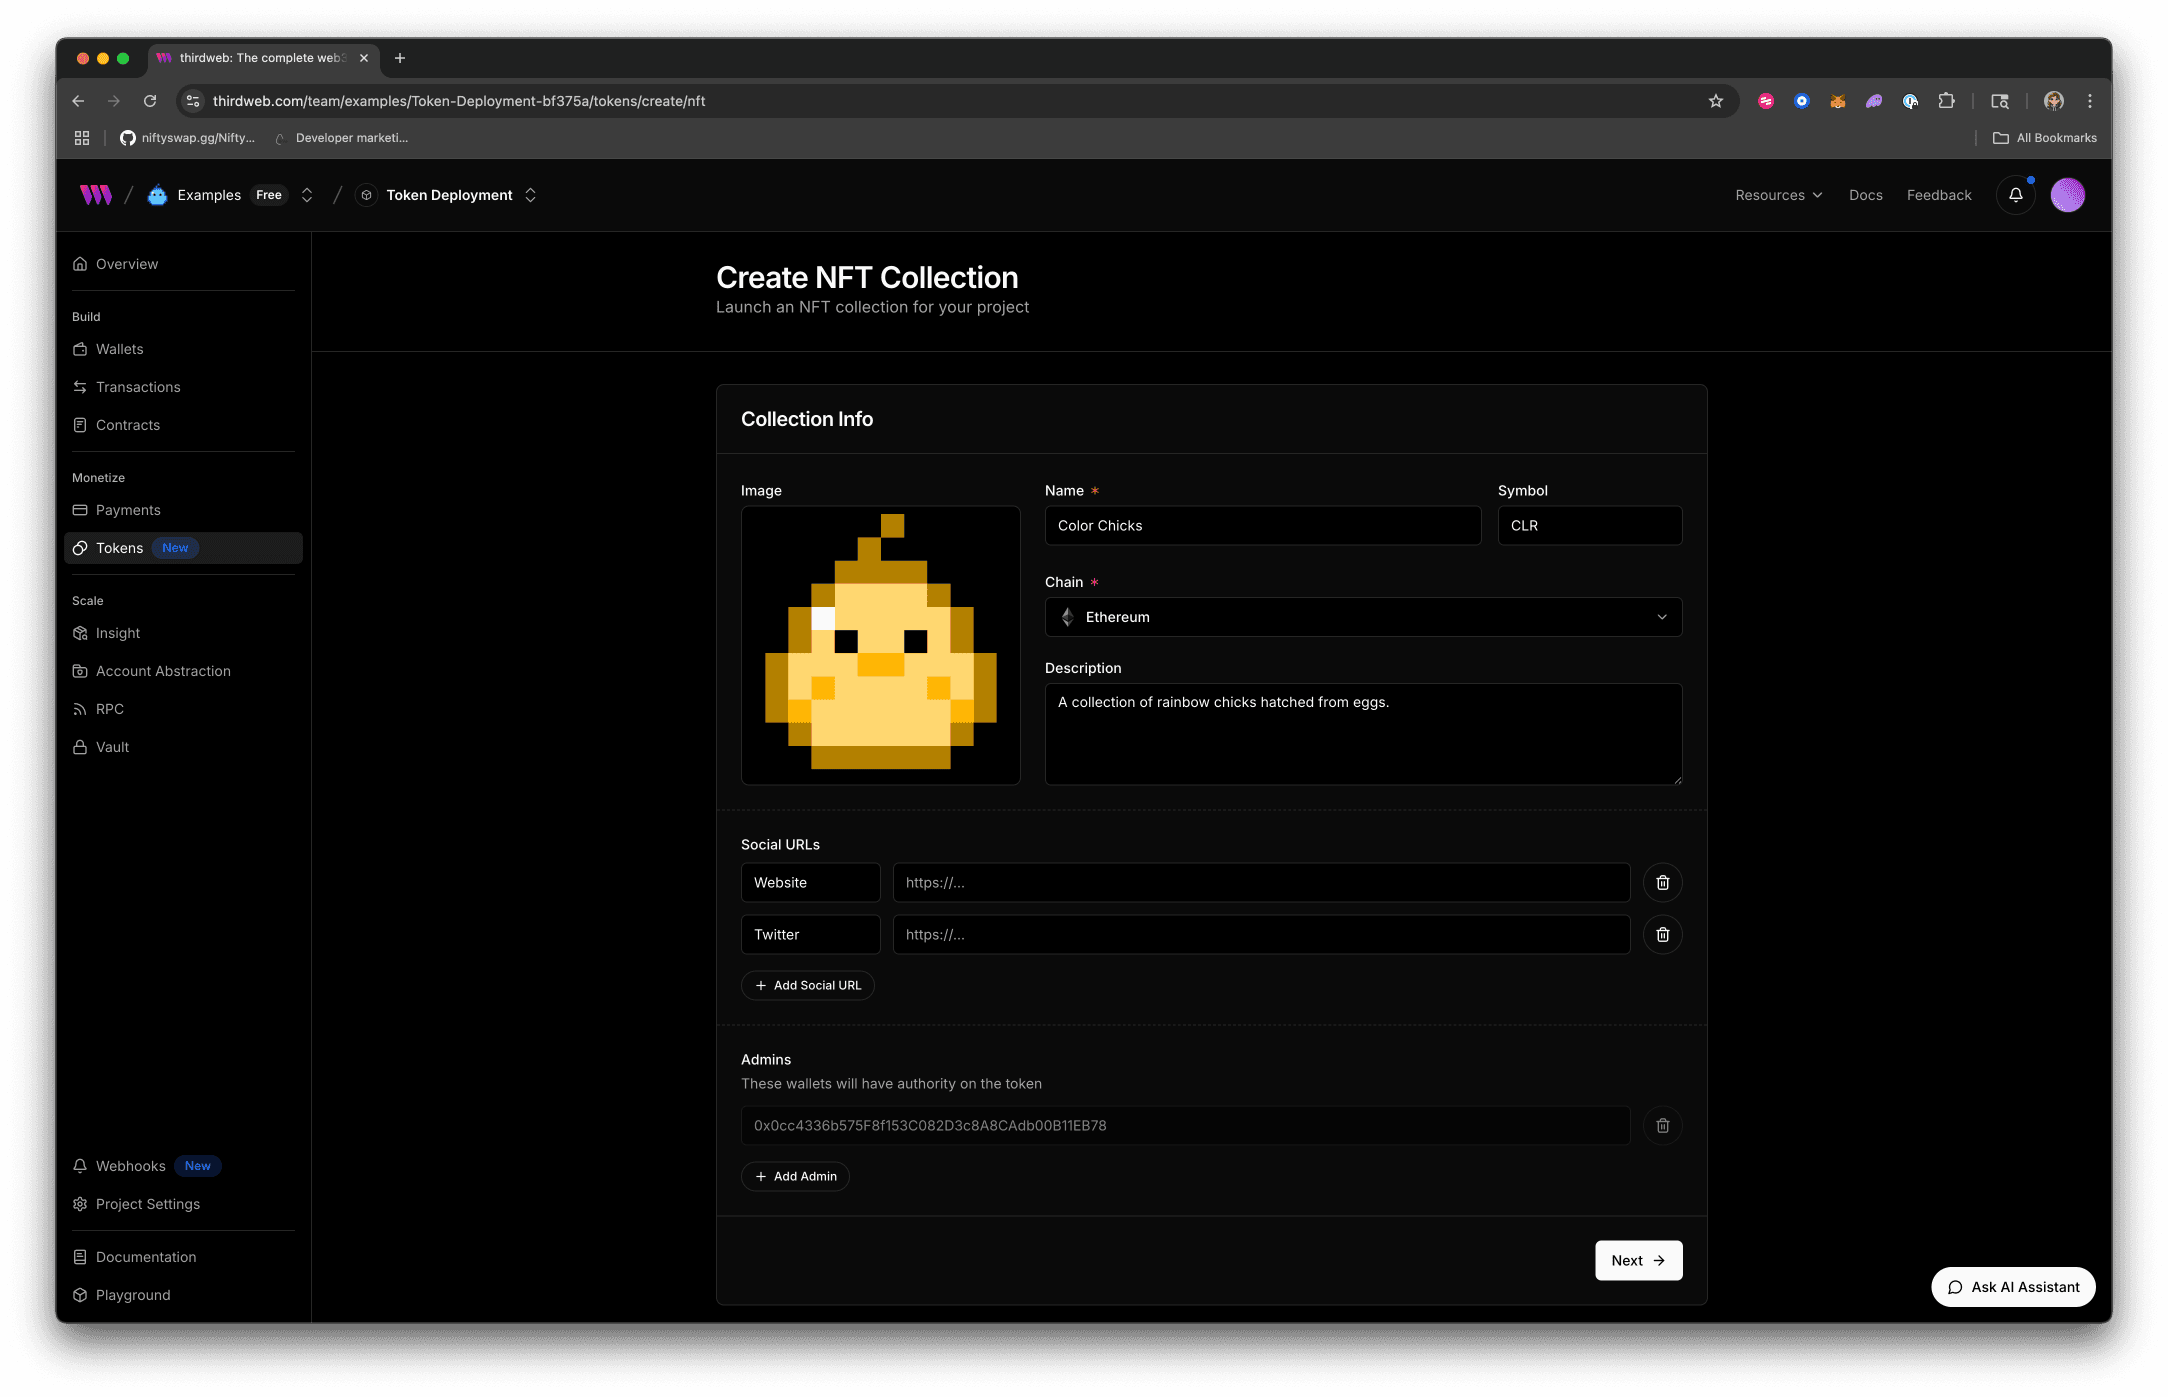Go to the Payments section under Monetize
Viewport: 2168px width, 1397px height.
[128, 510]
